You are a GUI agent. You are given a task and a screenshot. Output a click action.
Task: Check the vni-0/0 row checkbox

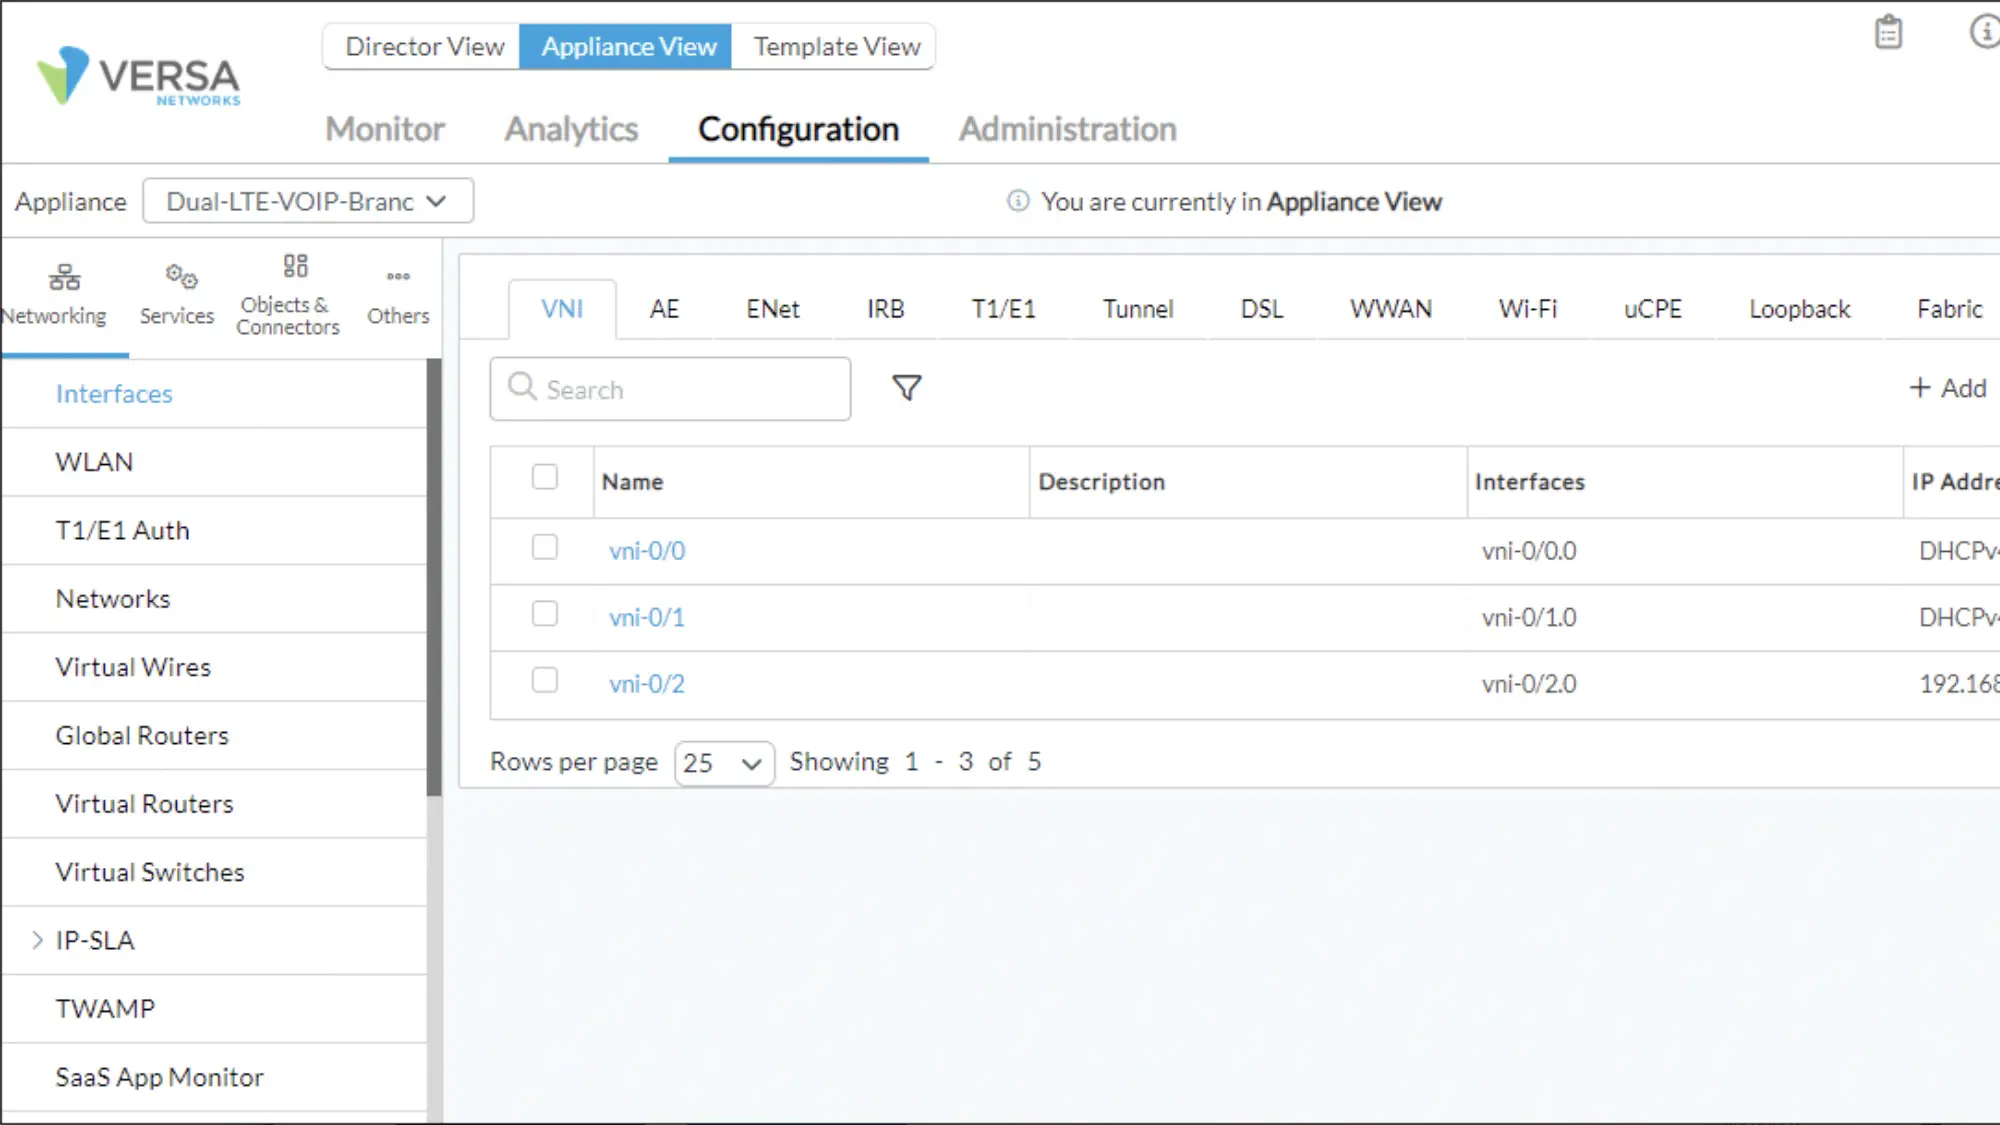pyautogui.click(x=545, y=548)
